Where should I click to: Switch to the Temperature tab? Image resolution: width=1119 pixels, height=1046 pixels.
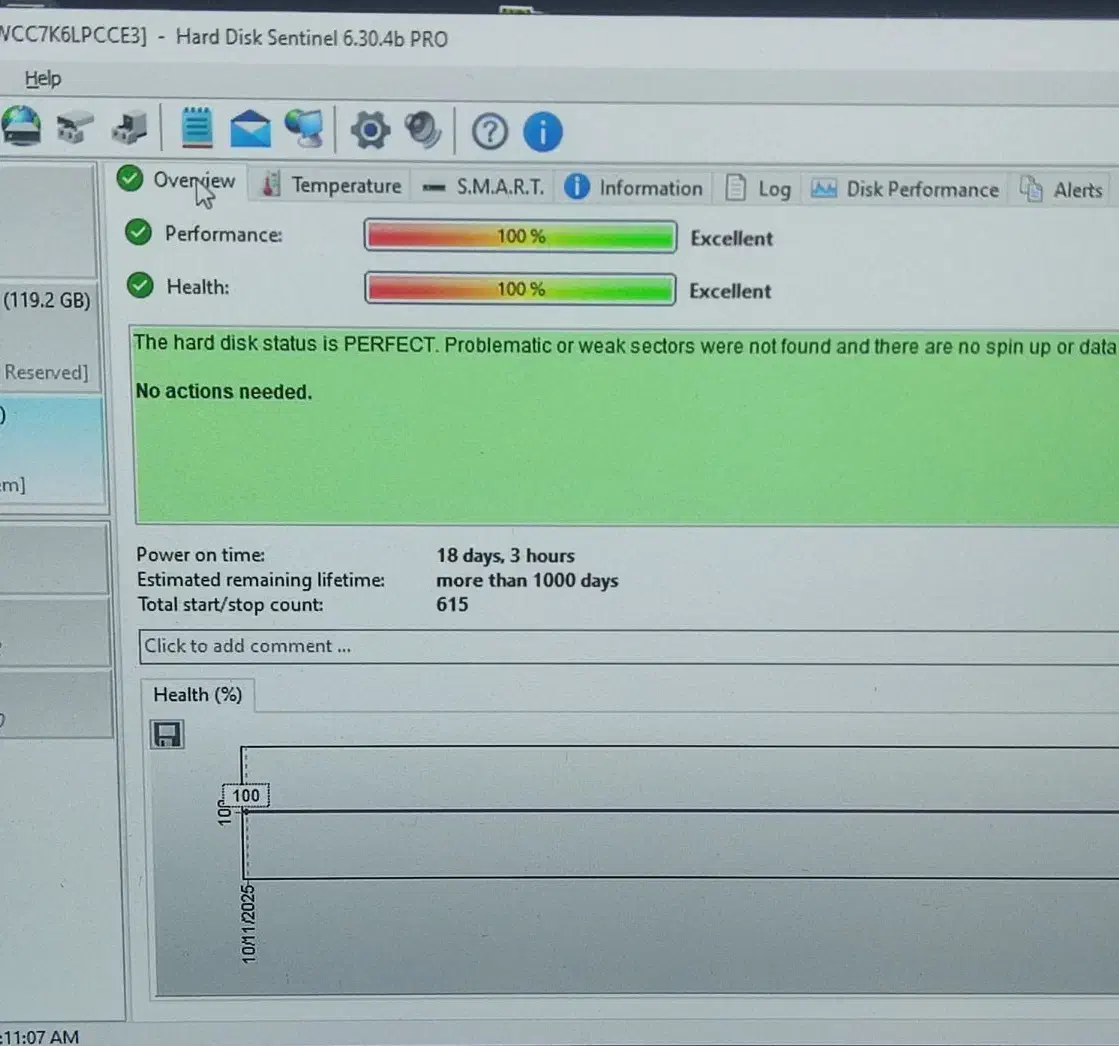331,186
